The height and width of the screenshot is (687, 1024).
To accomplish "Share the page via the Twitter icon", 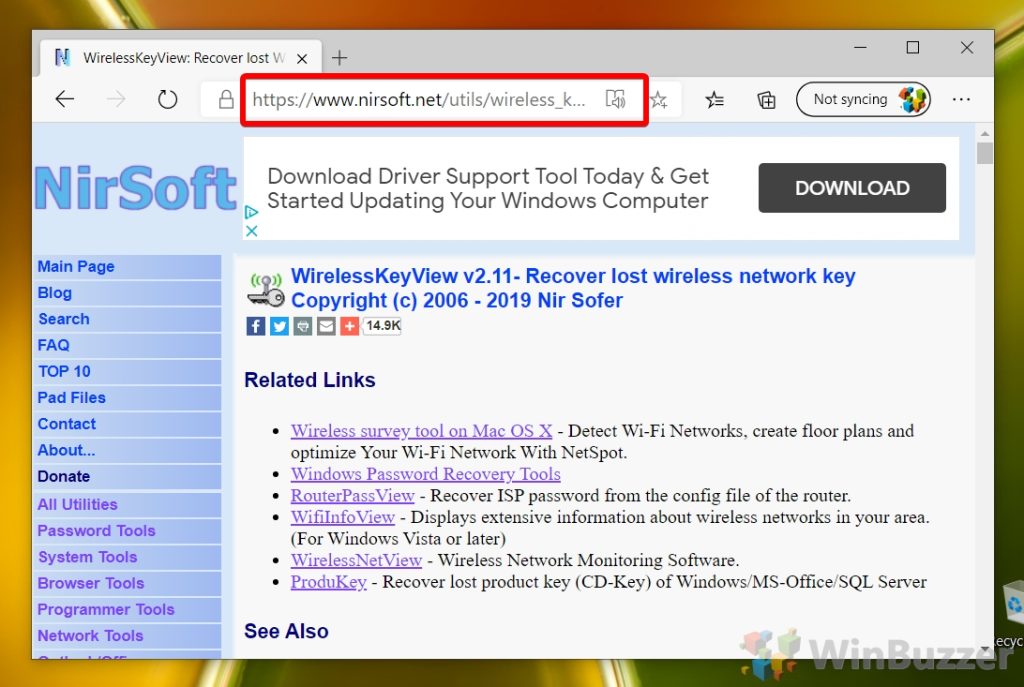I will pyautogui.click(x=279, y=326).
